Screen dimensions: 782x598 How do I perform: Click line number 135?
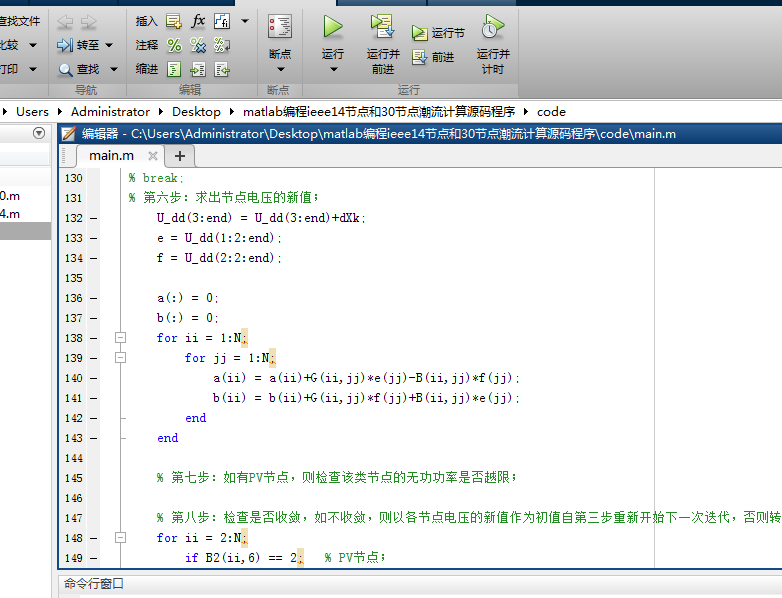(74, 278)
